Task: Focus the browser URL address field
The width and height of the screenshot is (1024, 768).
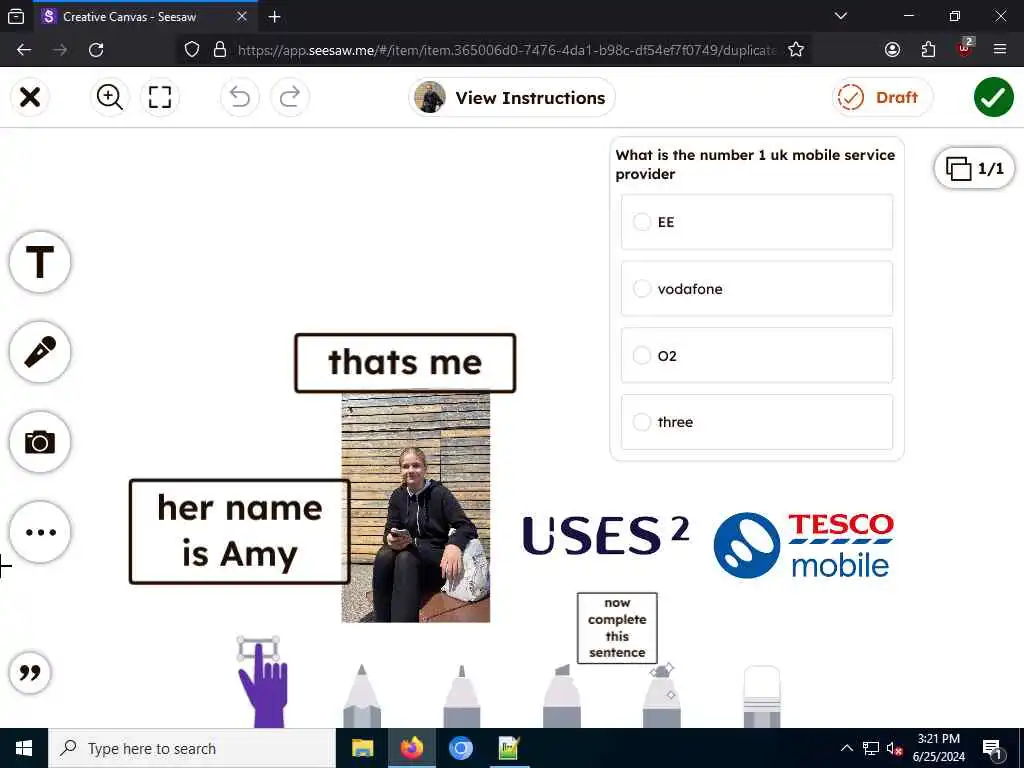Action: 507,50
